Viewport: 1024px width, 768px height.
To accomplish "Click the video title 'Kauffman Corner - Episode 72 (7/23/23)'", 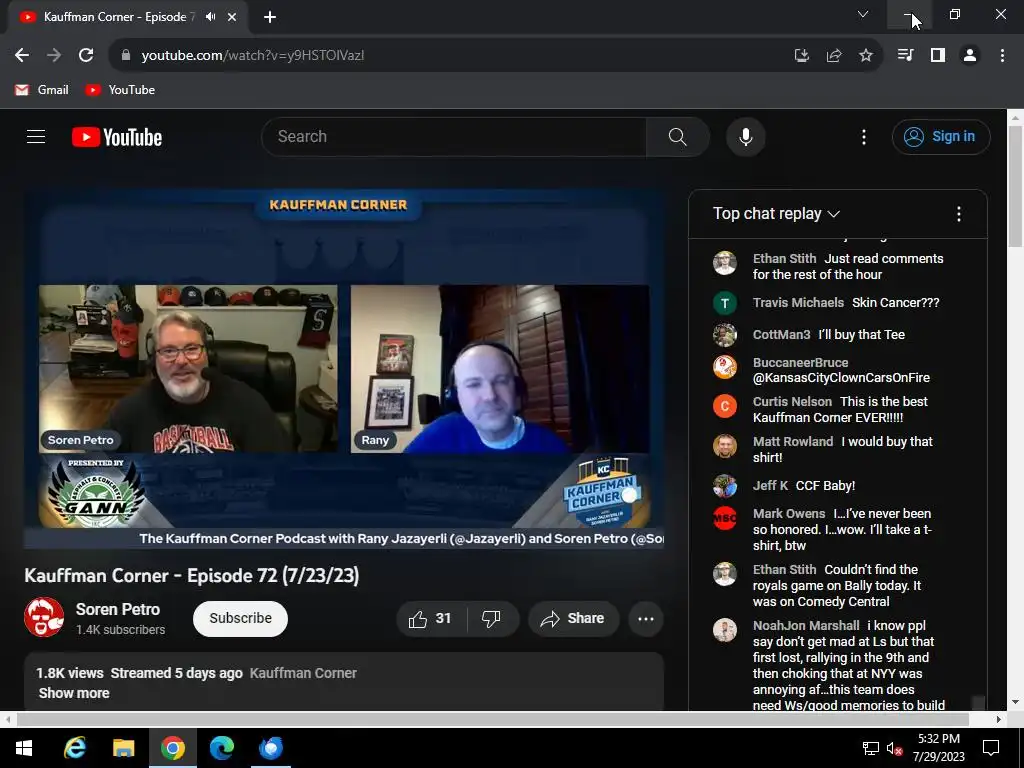I will (x=191, y=575).
